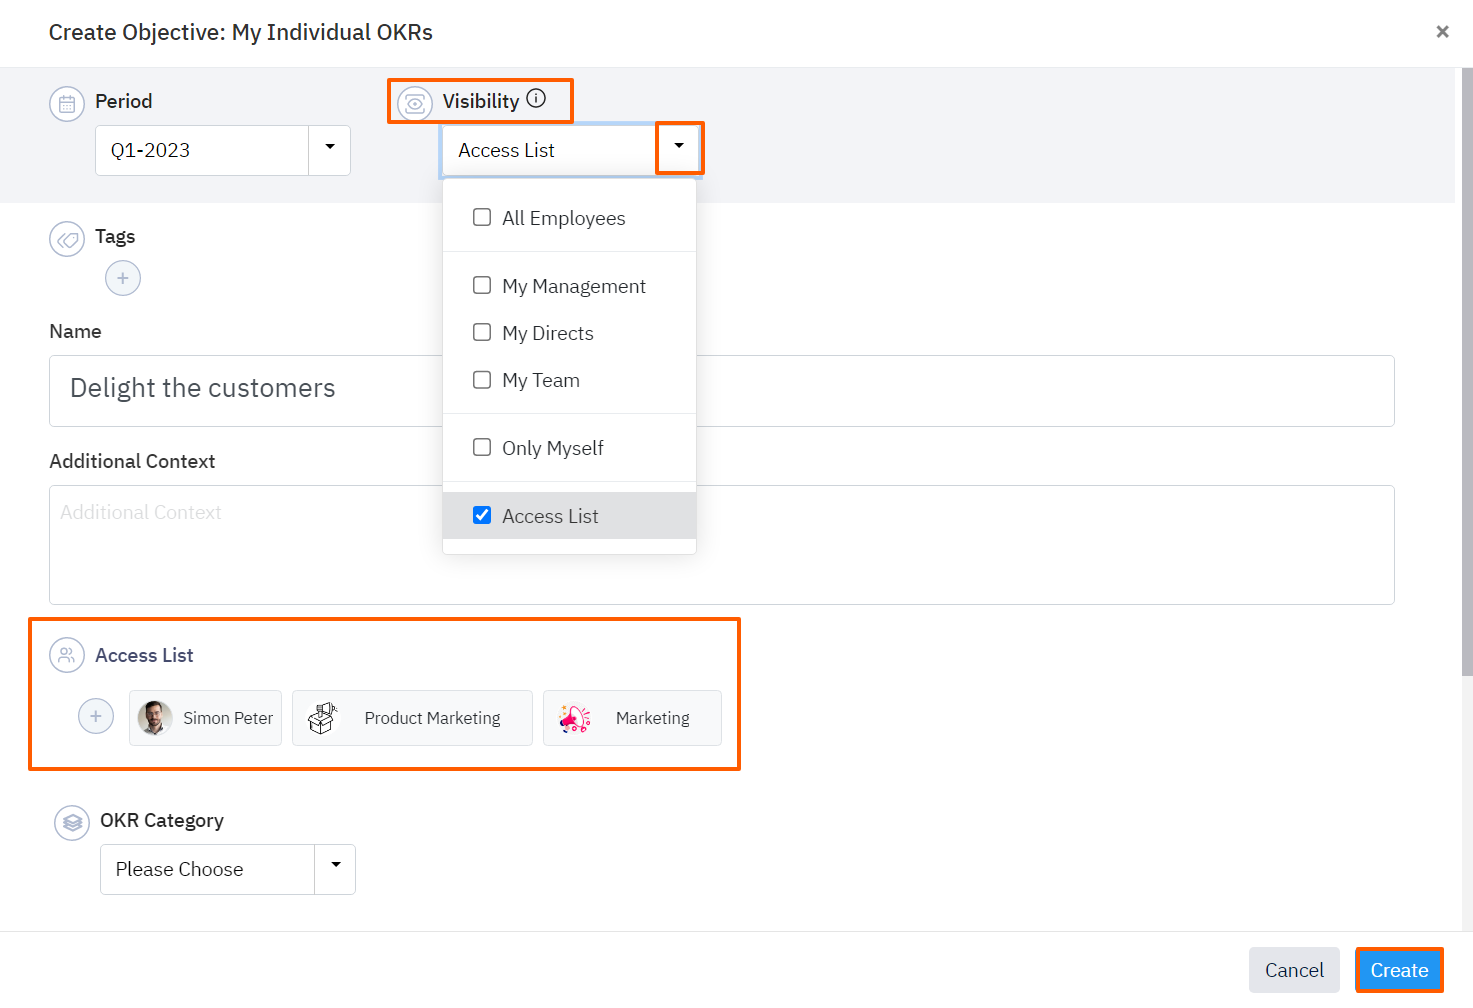The width and height of the screenshot is (1473, 1008).
Task: Click the Product Marketing box icon
Action: click(322, 717)
